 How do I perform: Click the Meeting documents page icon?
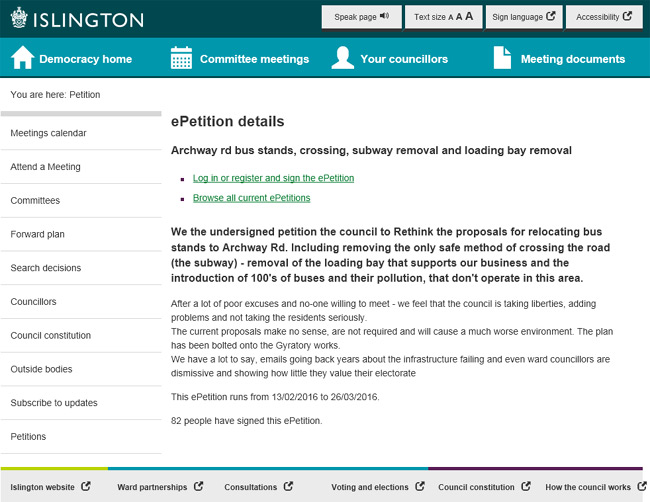pyautogui.click(x=503, y=59)
